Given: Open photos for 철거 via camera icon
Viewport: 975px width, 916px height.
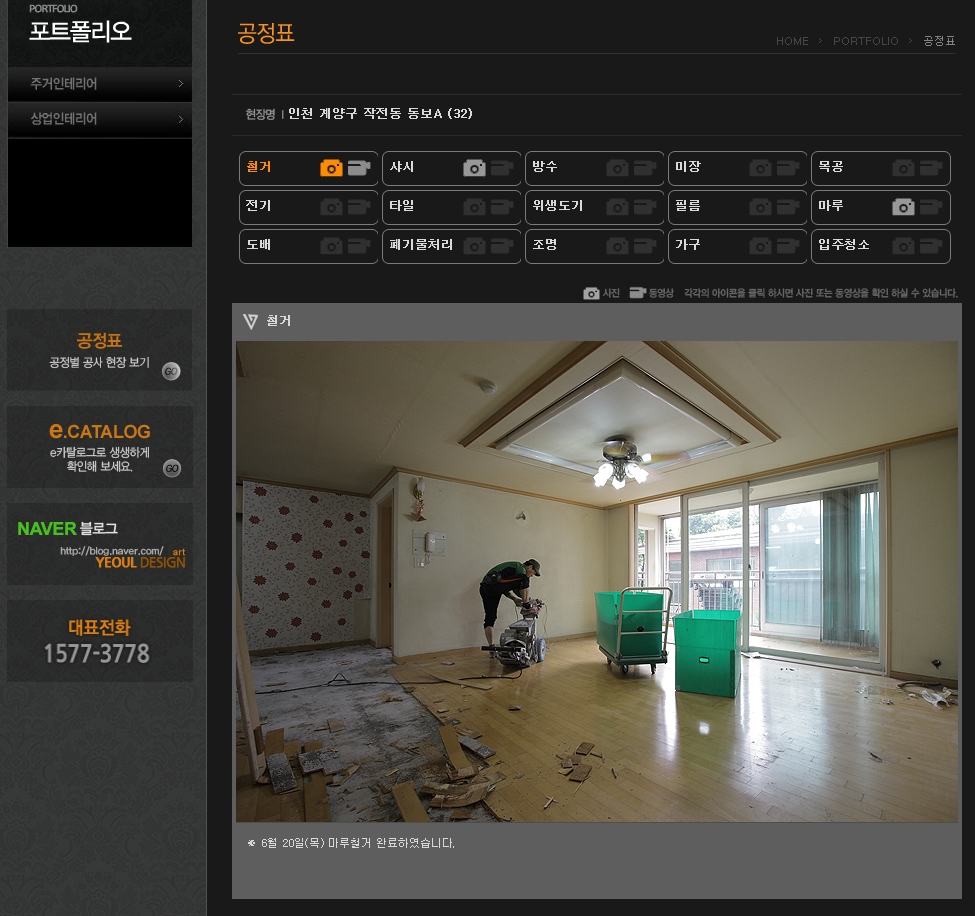Looking at the screenshot, I should [331, 168].
